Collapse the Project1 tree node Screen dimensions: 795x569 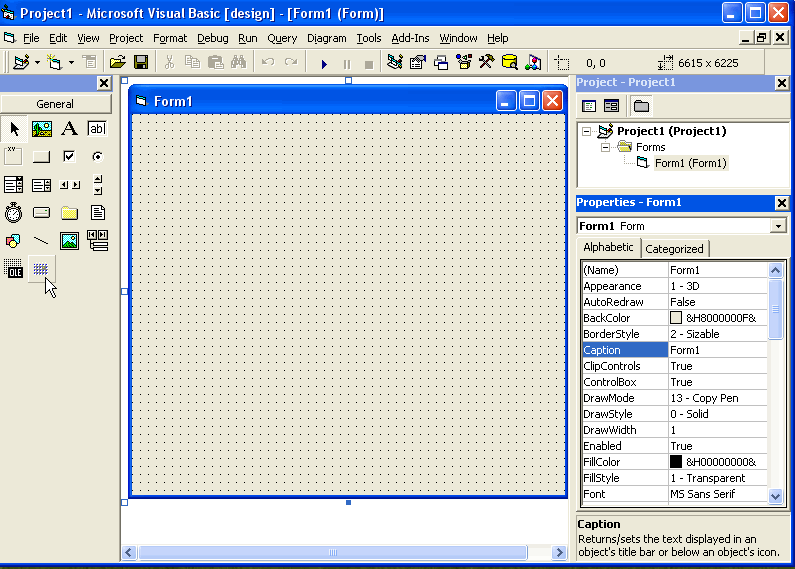click(x=587, y=131)
